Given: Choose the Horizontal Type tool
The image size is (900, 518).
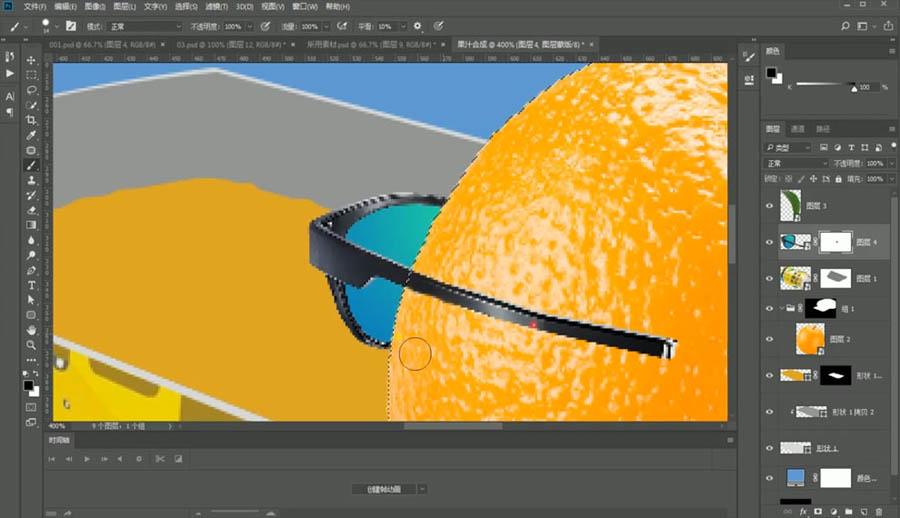Looking at the screenshot, I should (31, 284).
